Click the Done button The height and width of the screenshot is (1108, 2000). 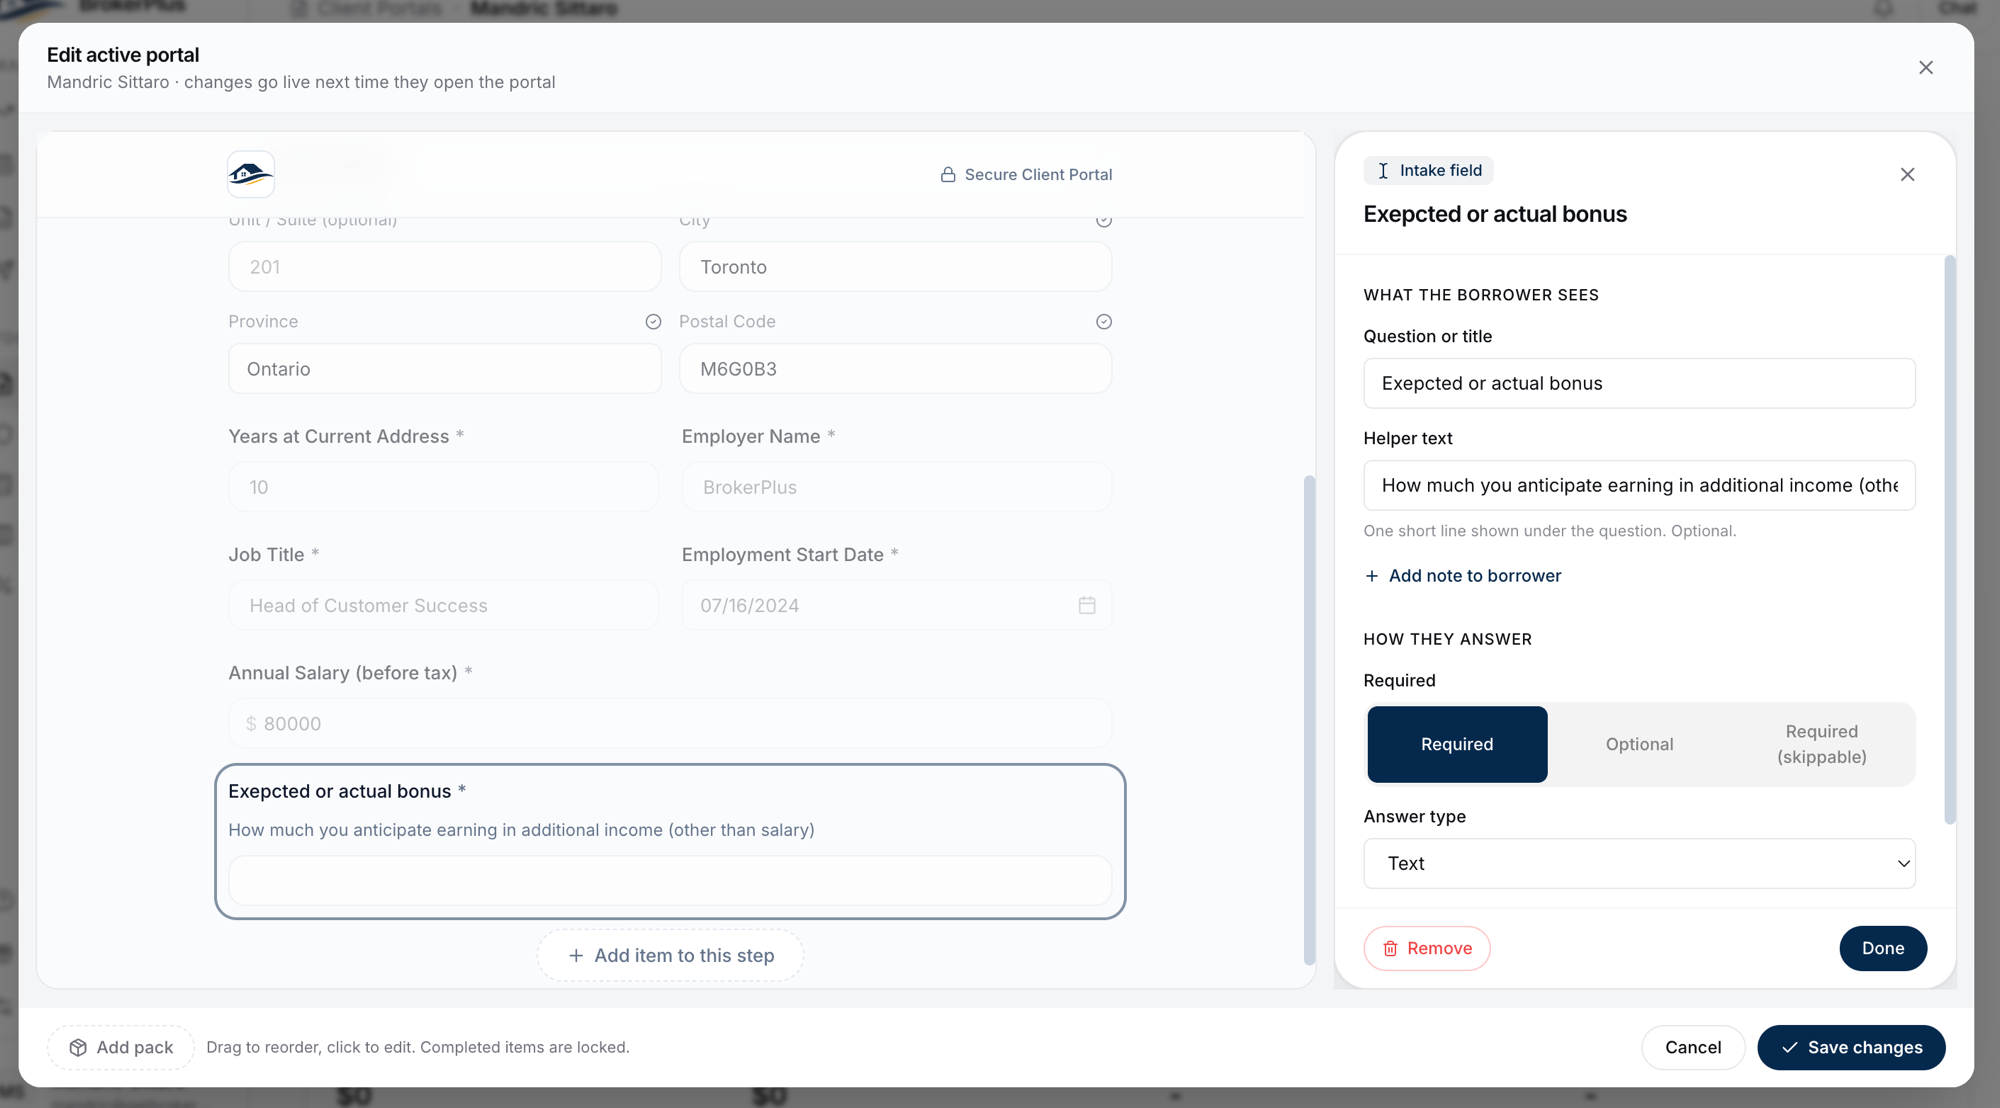(x=1883, y=948)
